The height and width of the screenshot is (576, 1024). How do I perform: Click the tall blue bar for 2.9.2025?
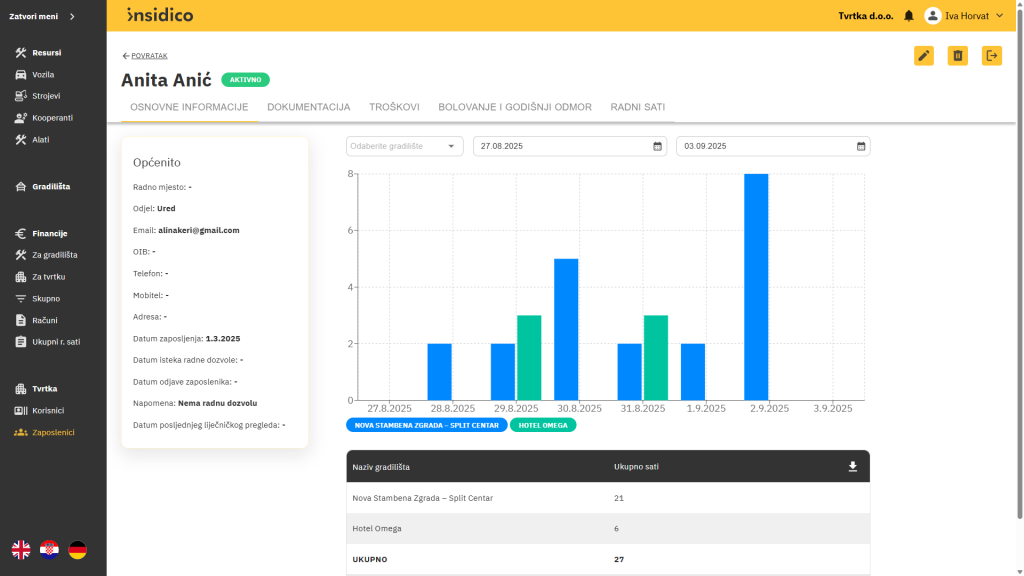(756, 287)
